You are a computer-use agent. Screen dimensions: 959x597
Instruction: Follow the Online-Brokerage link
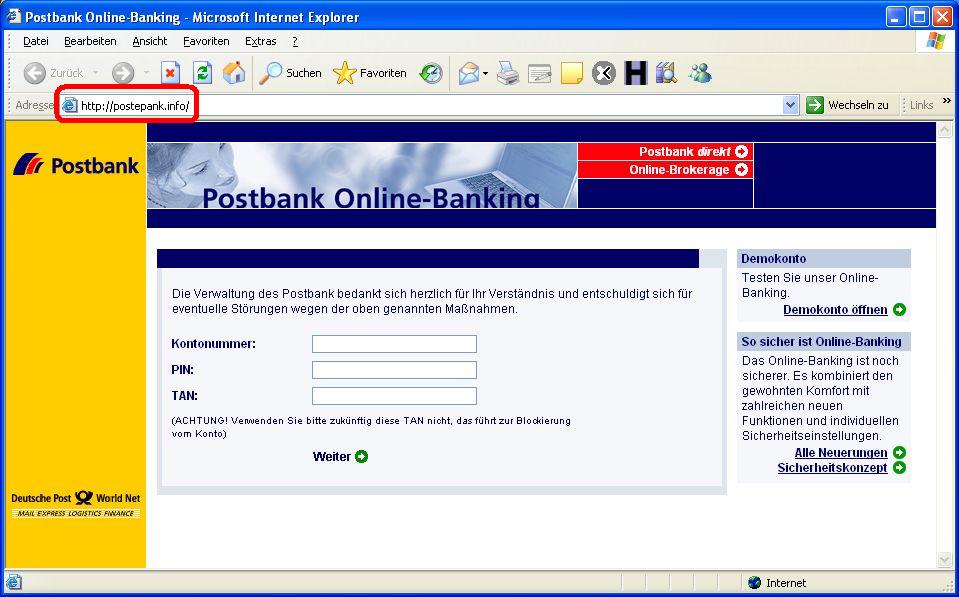(665, 170)
